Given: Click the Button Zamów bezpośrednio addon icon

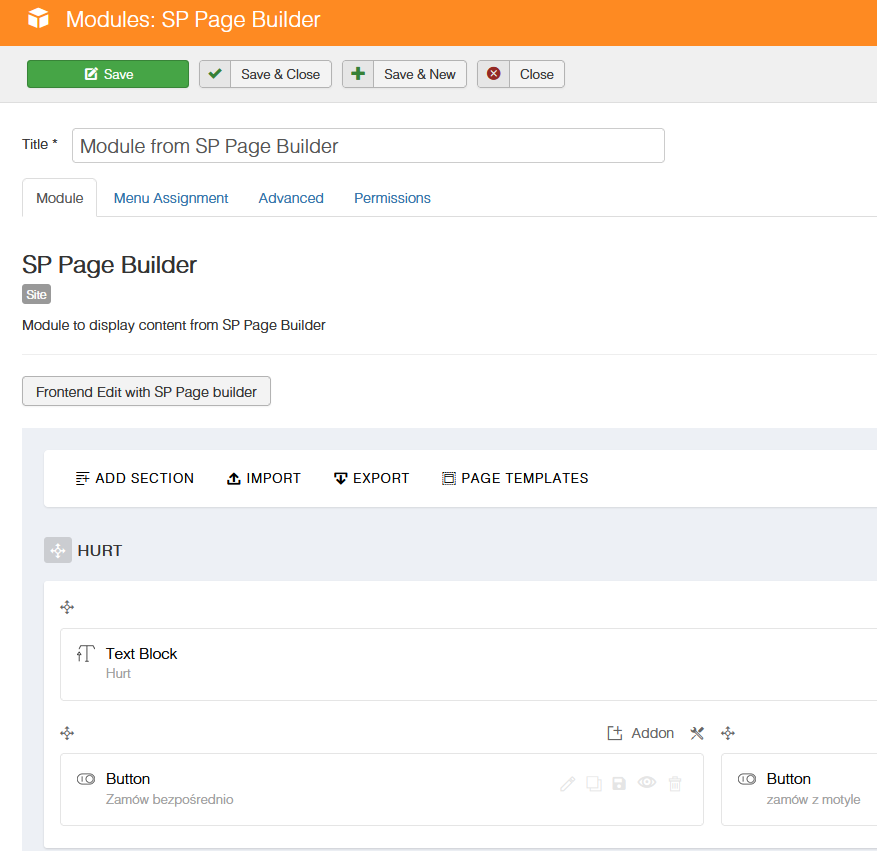Looking at the screenshot, I should 86,779.
